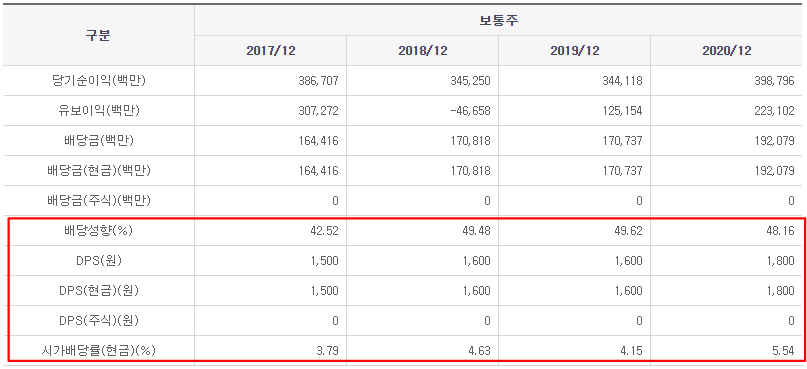Click 2018/12 value 1,600 in DPS(원) row

click(477, 260)
